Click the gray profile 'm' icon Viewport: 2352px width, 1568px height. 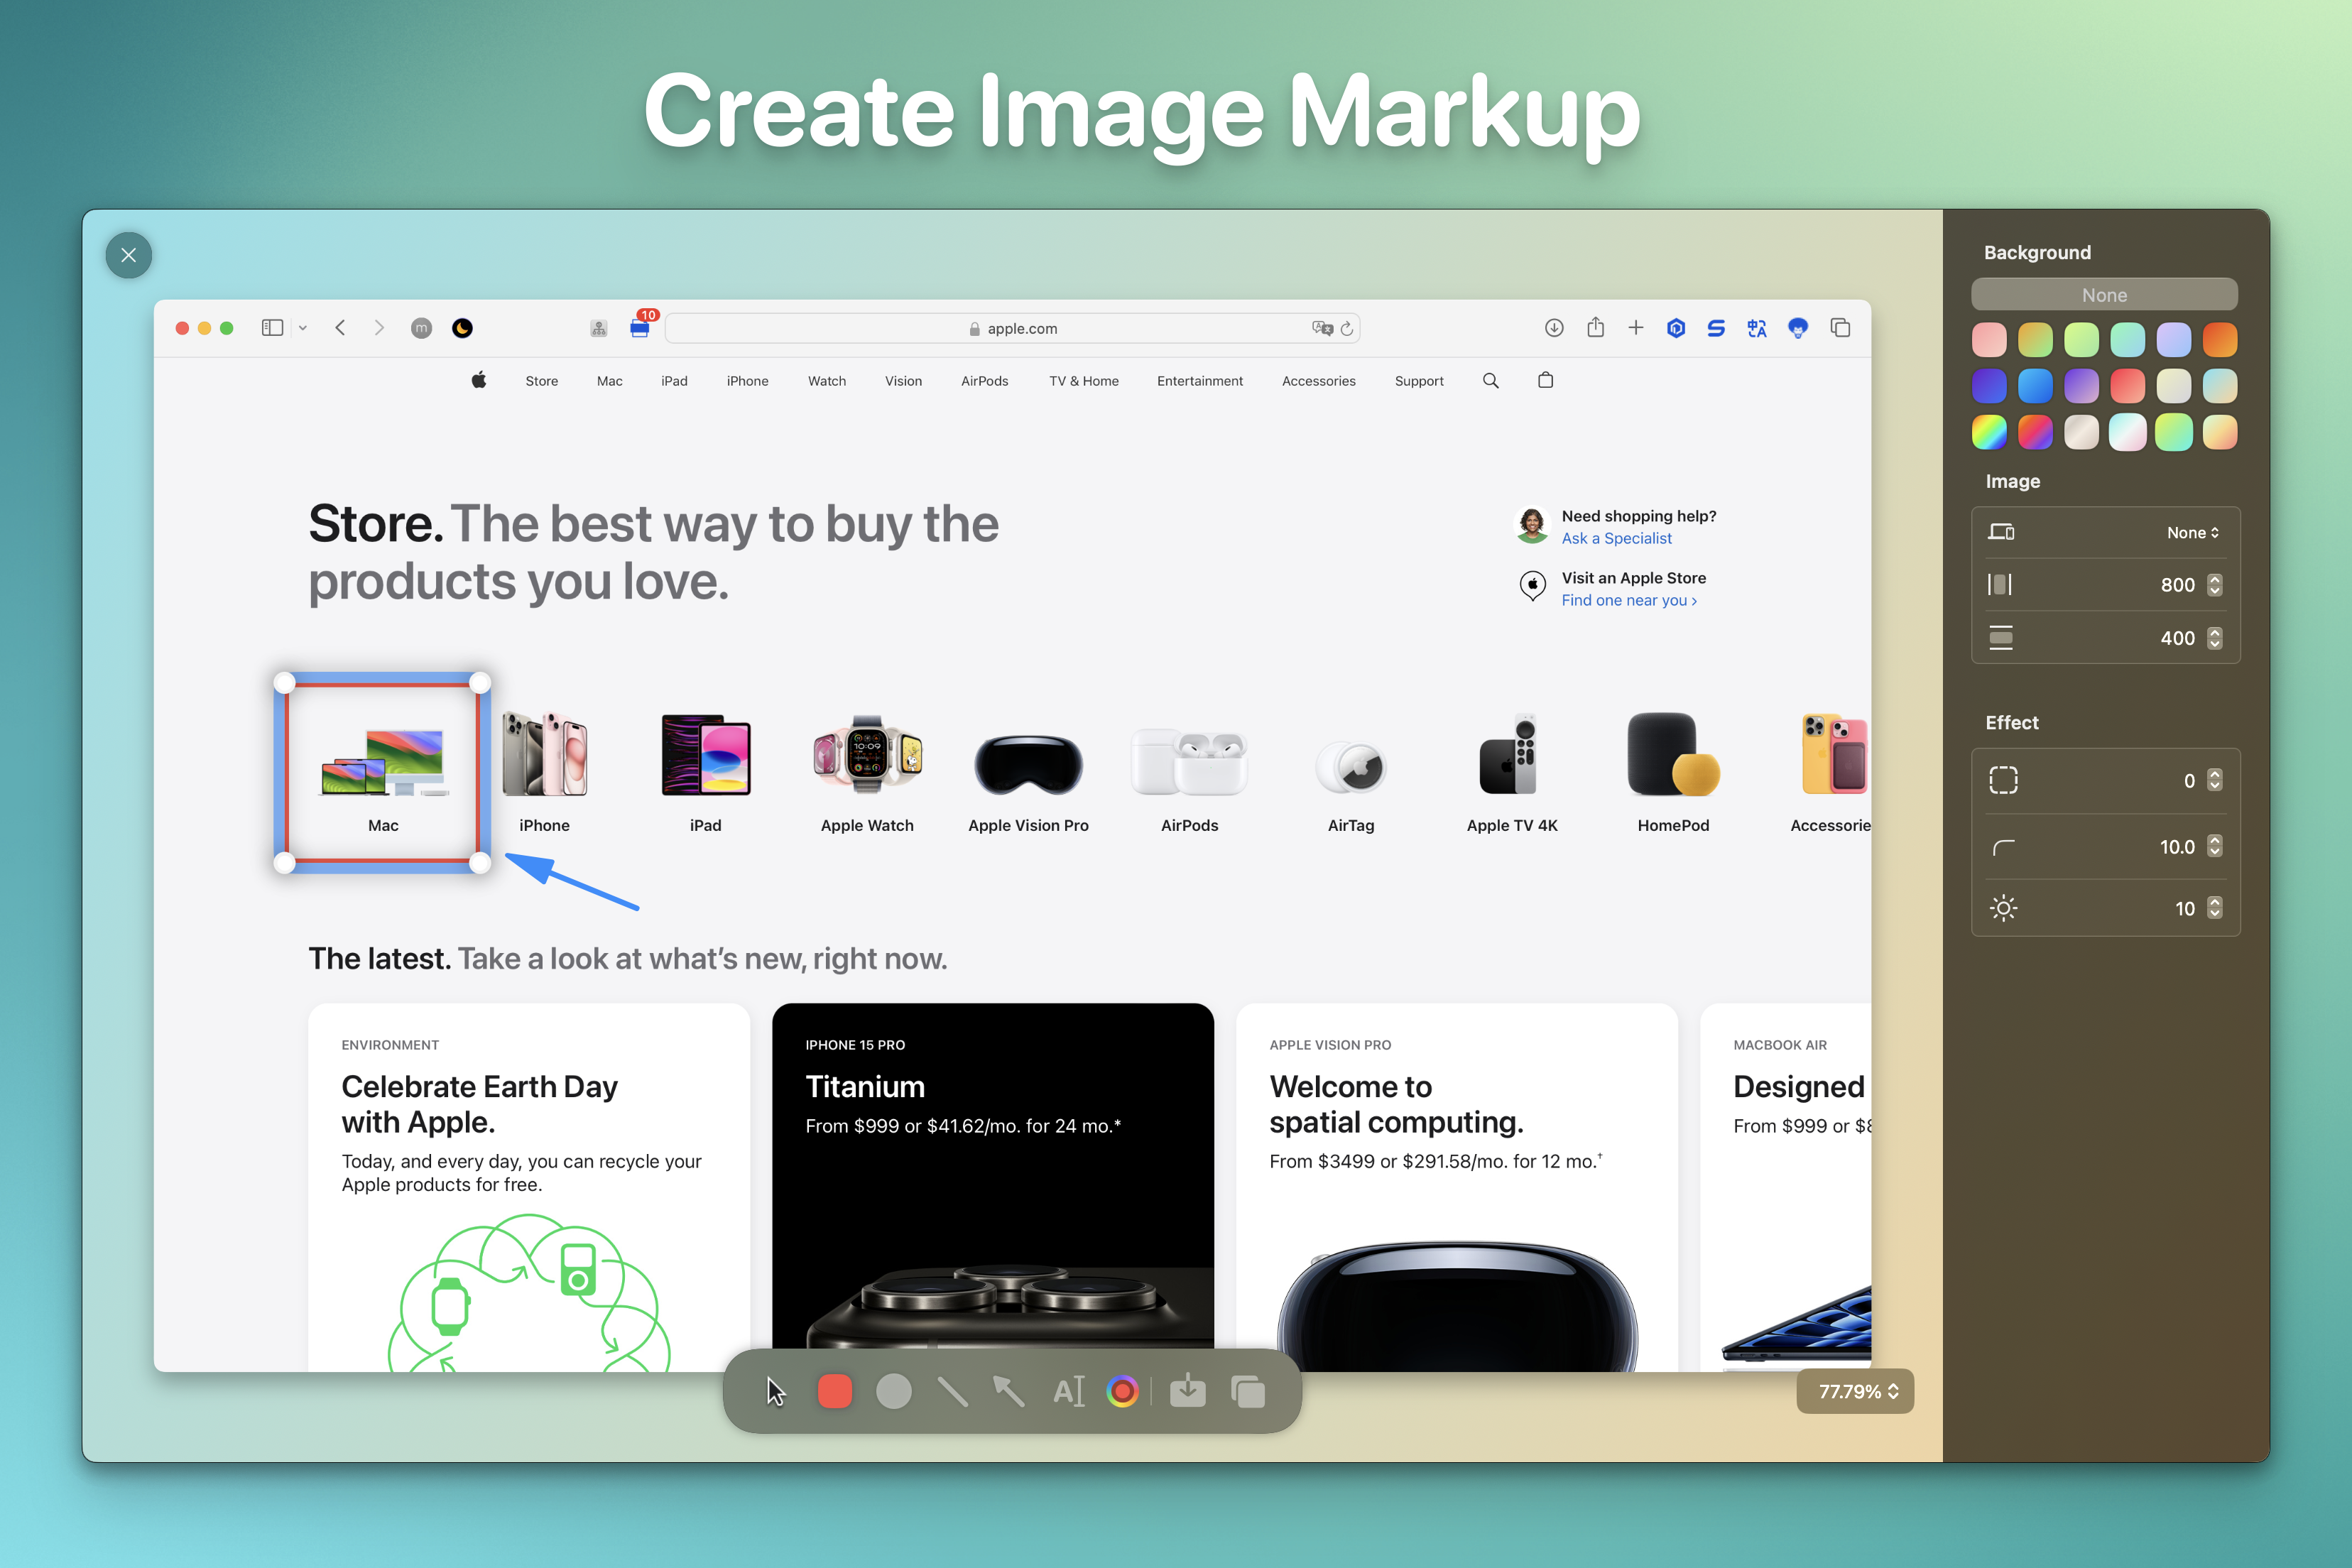point(422,328)
